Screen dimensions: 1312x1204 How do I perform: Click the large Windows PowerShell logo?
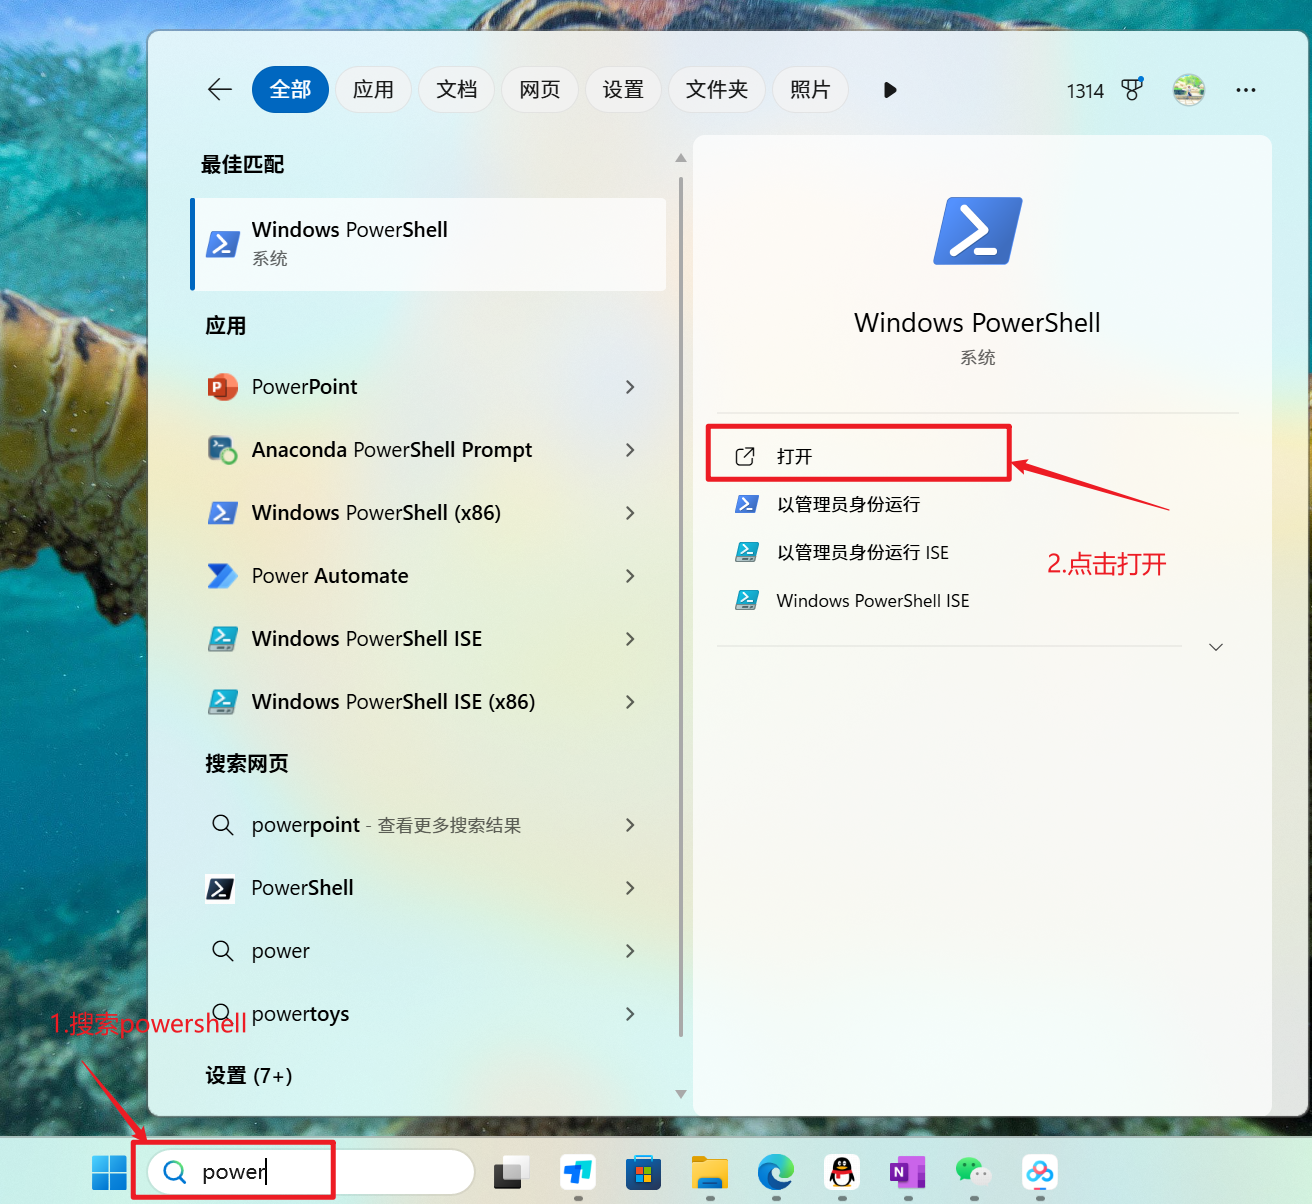[978, 231]
